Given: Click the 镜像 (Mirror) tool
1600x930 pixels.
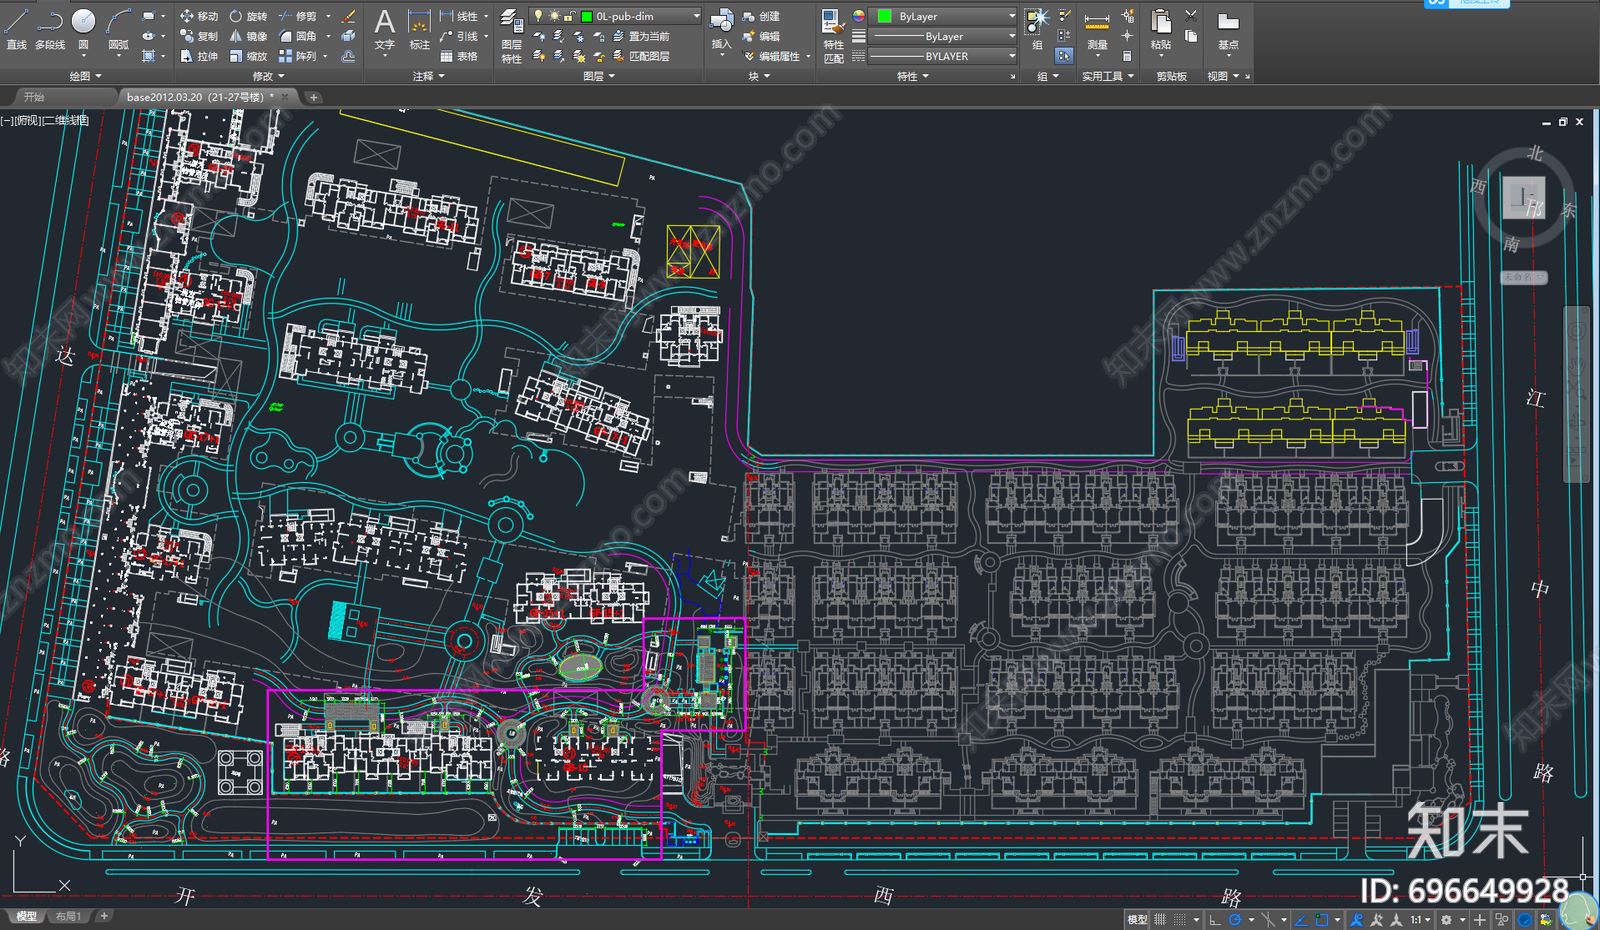Looking at the screenshot, I should click(247, 36).
